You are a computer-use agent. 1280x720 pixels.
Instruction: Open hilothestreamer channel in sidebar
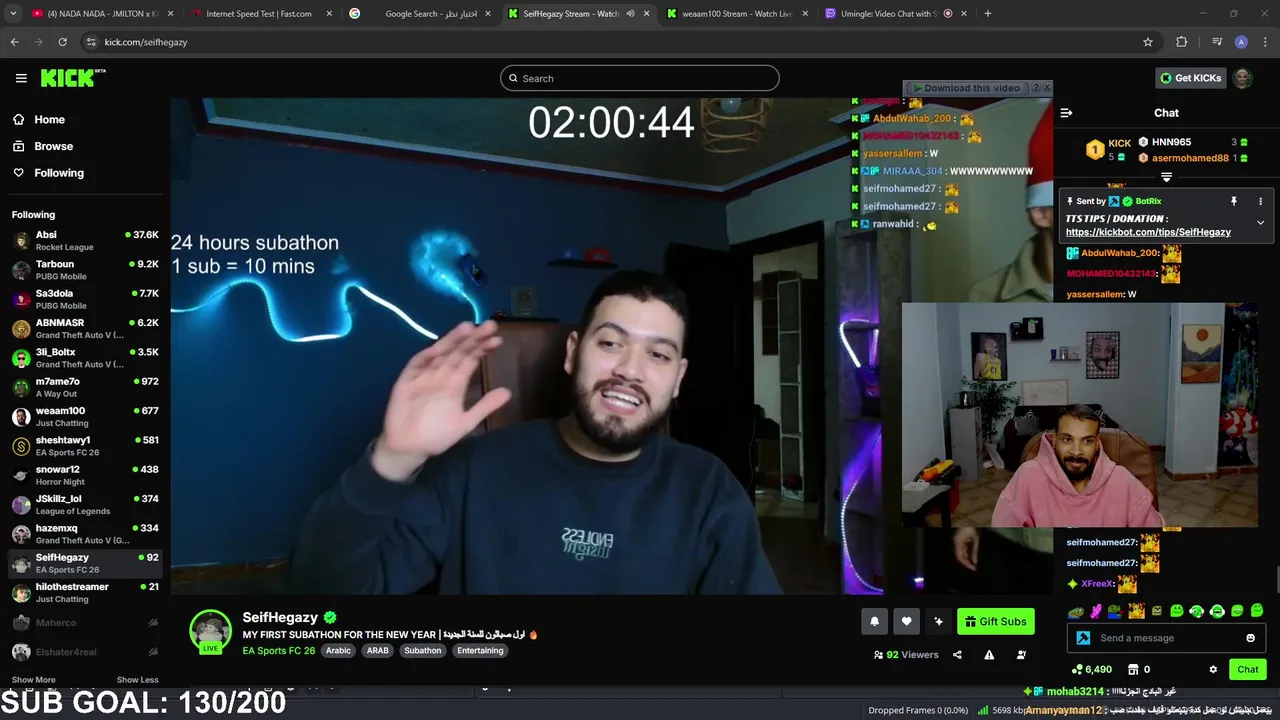click(85, 592)
